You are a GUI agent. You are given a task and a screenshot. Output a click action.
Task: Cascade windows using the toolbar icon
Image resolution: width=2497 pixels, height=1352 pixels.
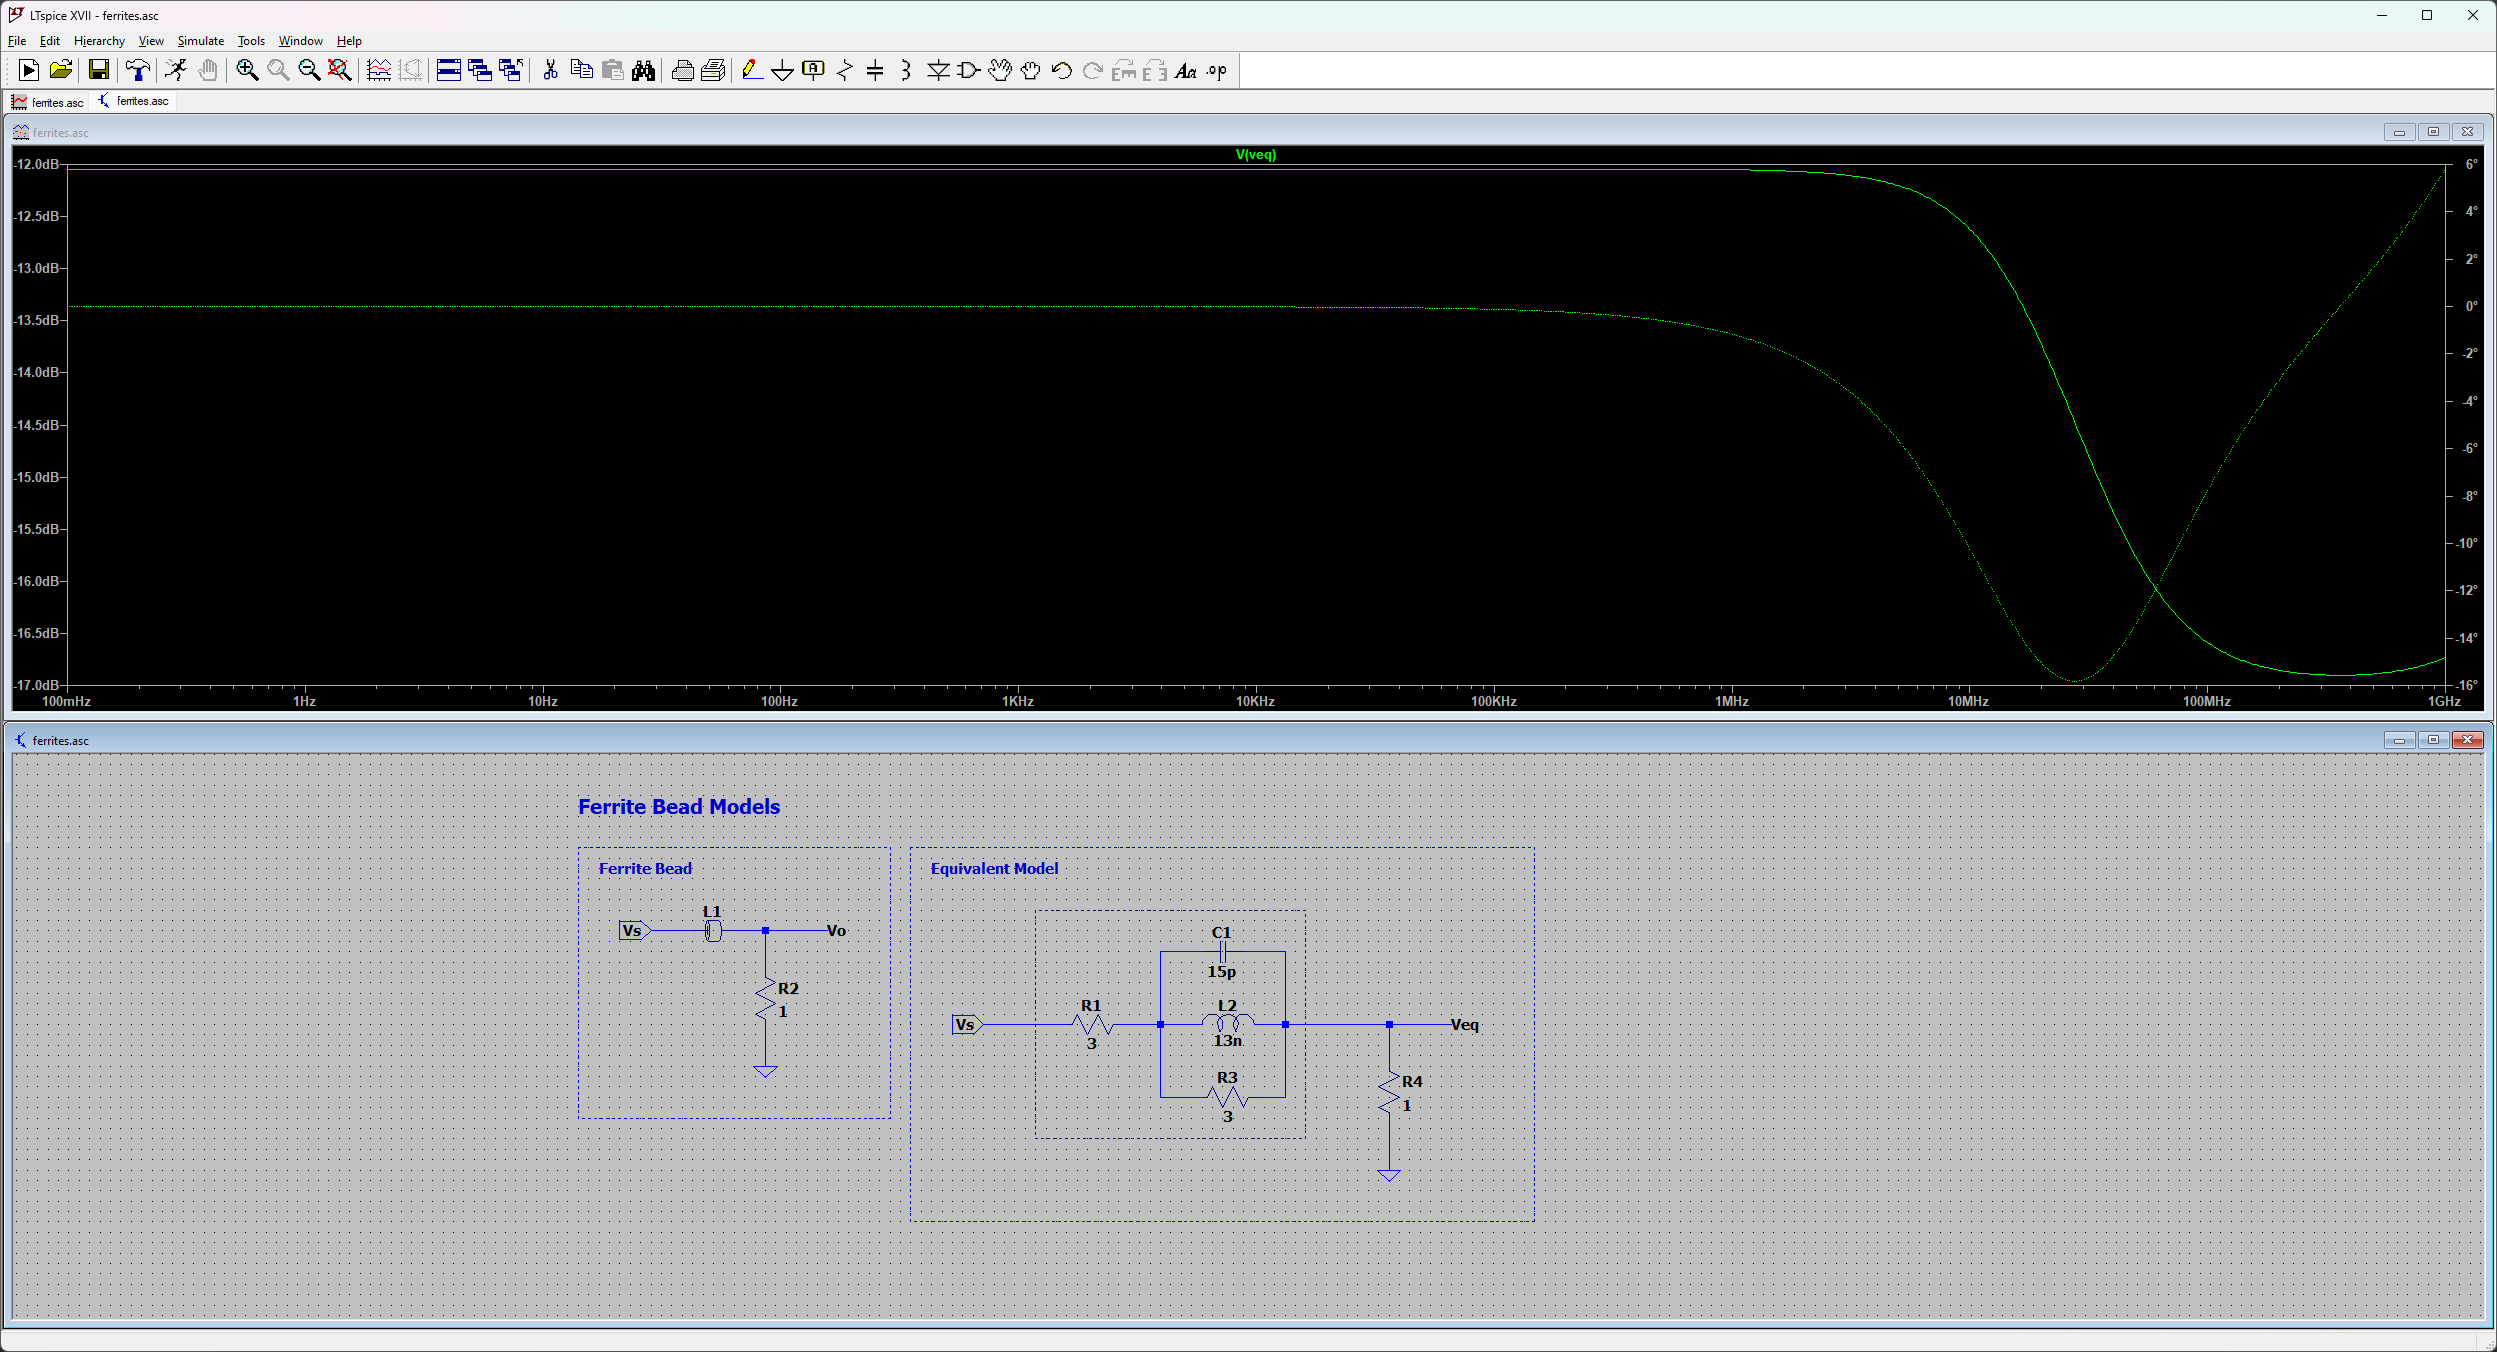coord(480,70)
